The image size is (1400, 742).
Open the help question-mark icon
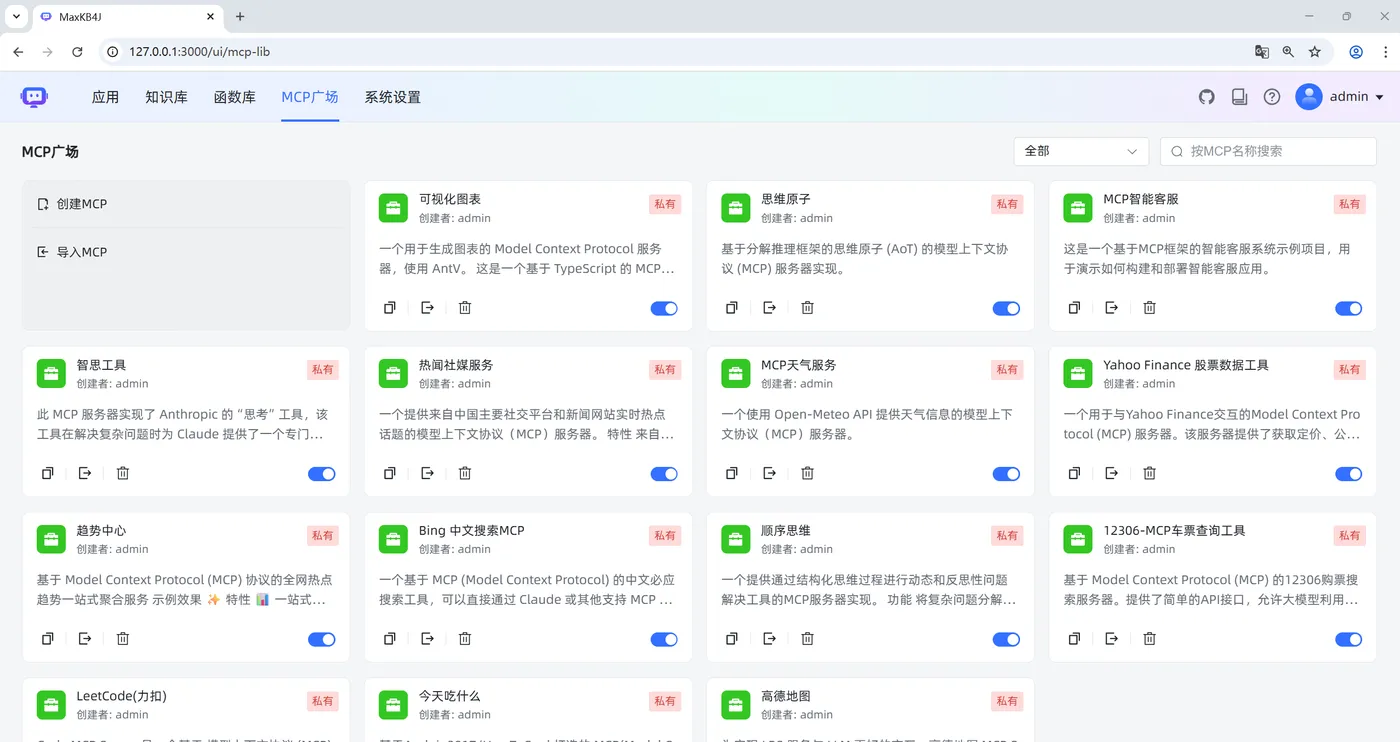coord(1272,97)
